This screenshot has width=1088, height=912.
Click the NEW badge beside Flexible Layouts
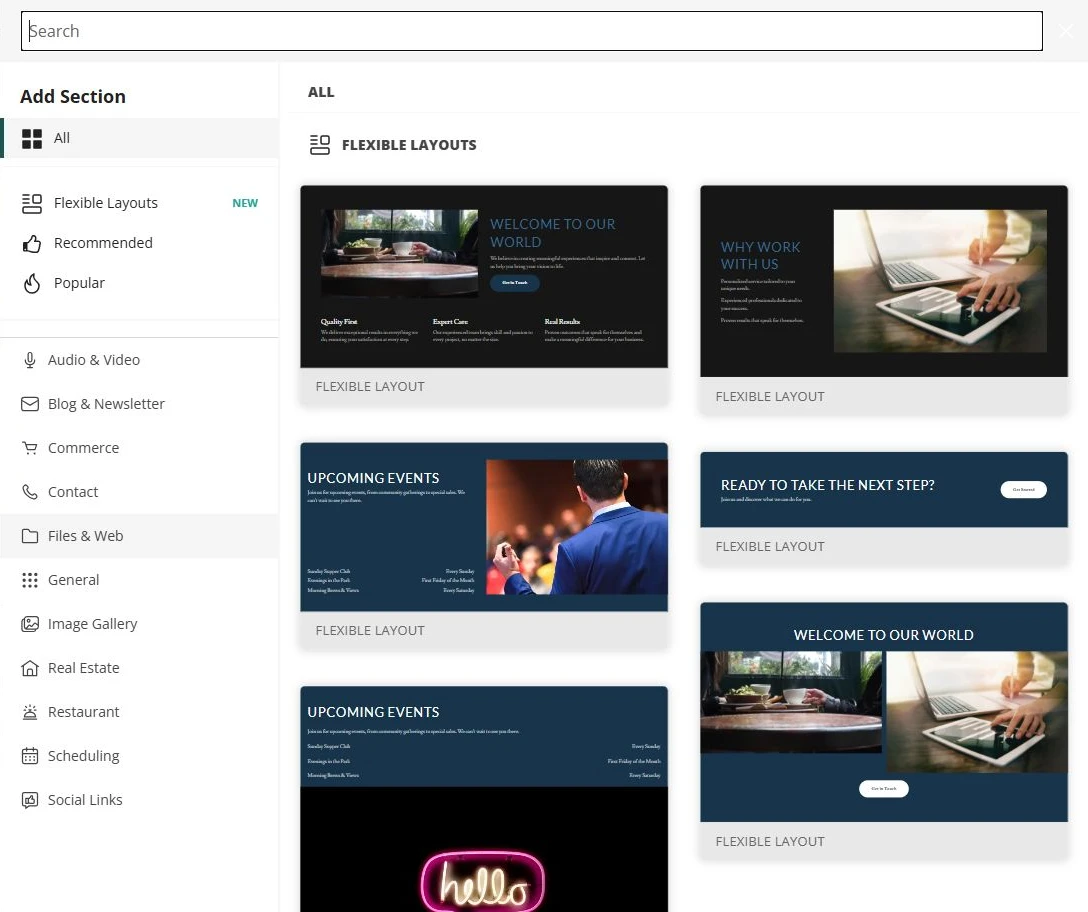pos(245,203)
